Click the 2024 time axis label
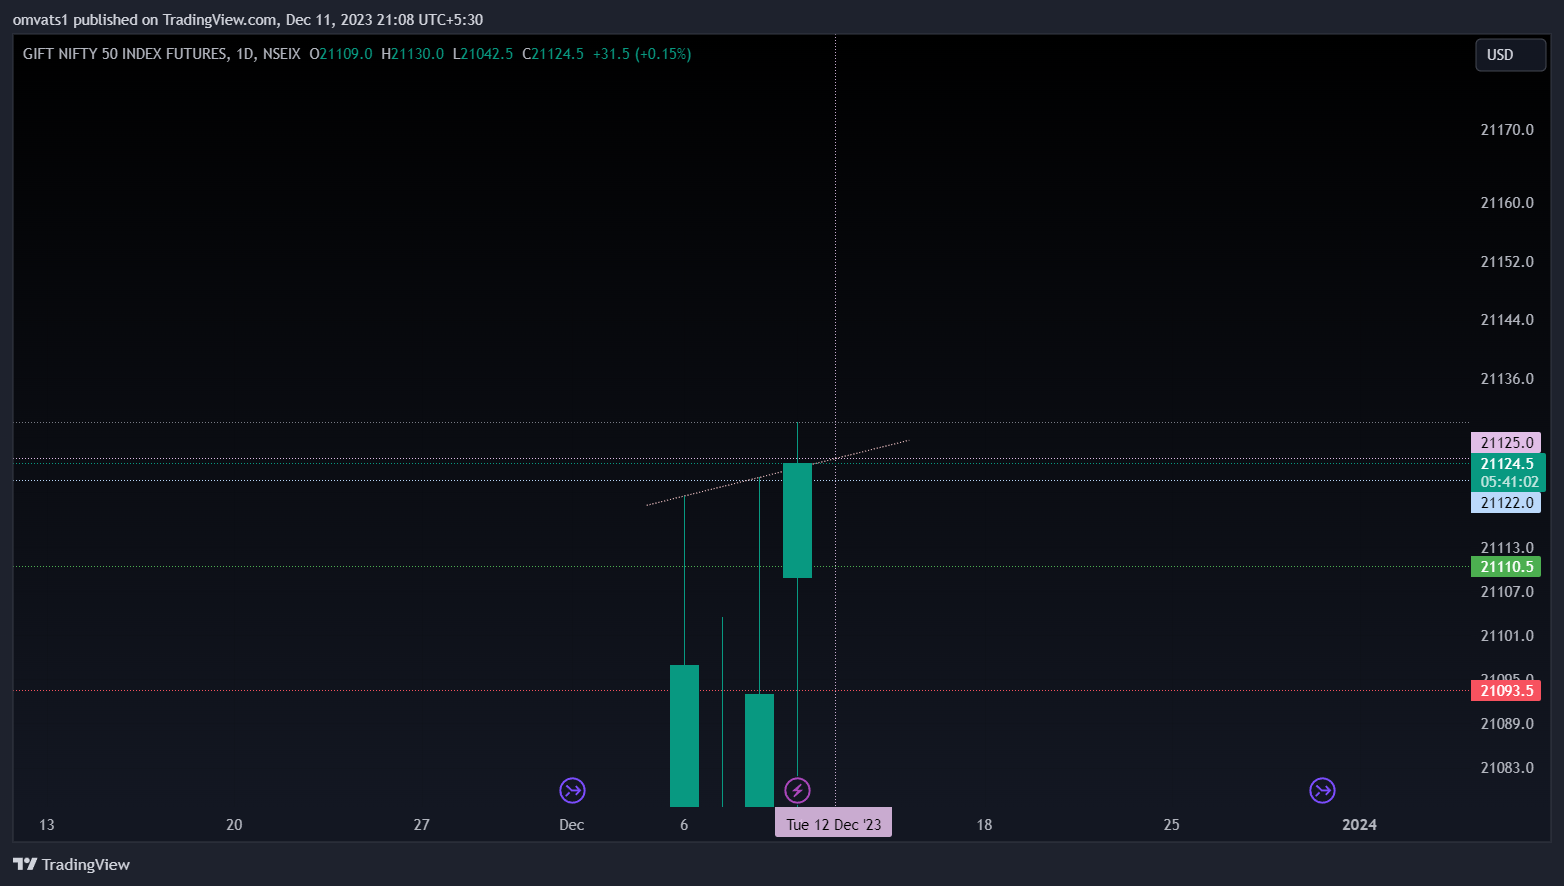This screenshot has height=886, width=1564. (x=1359, y=825)
